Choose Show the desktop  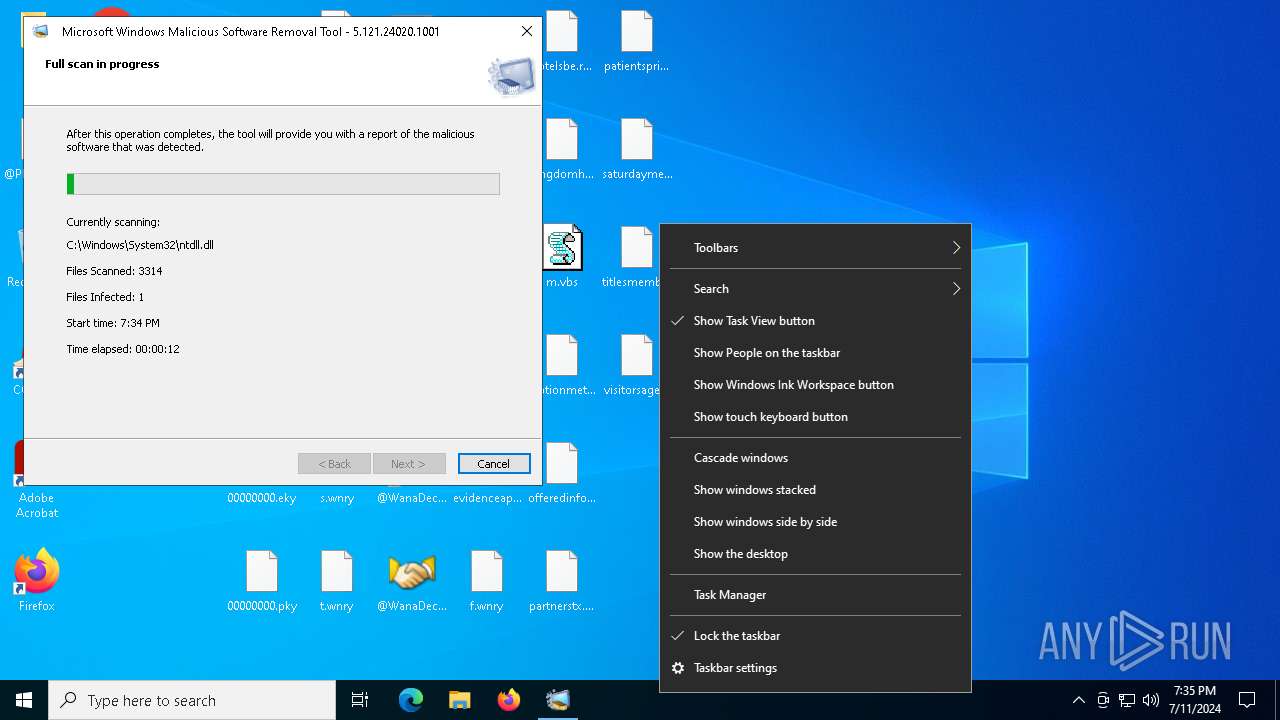(815, 554)
